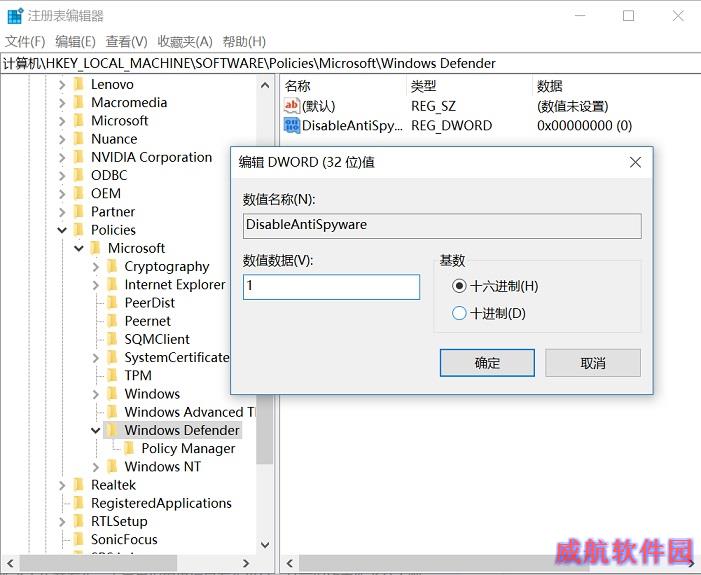Select the Partner folder icon
This screenshot has height=575, width=701.
pyautogui.click(x=79, y=212)
